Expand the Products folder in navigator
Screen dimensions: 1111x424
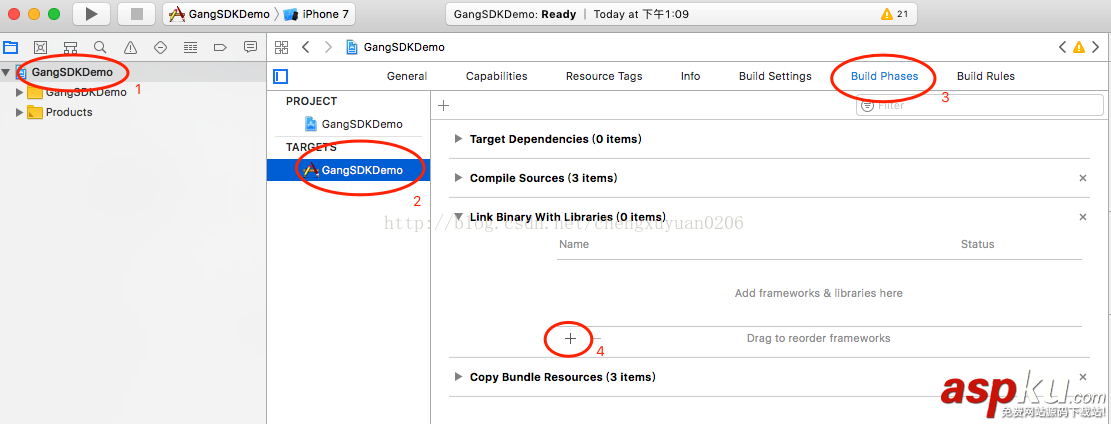pyautogui.click(x=19, y=112)
